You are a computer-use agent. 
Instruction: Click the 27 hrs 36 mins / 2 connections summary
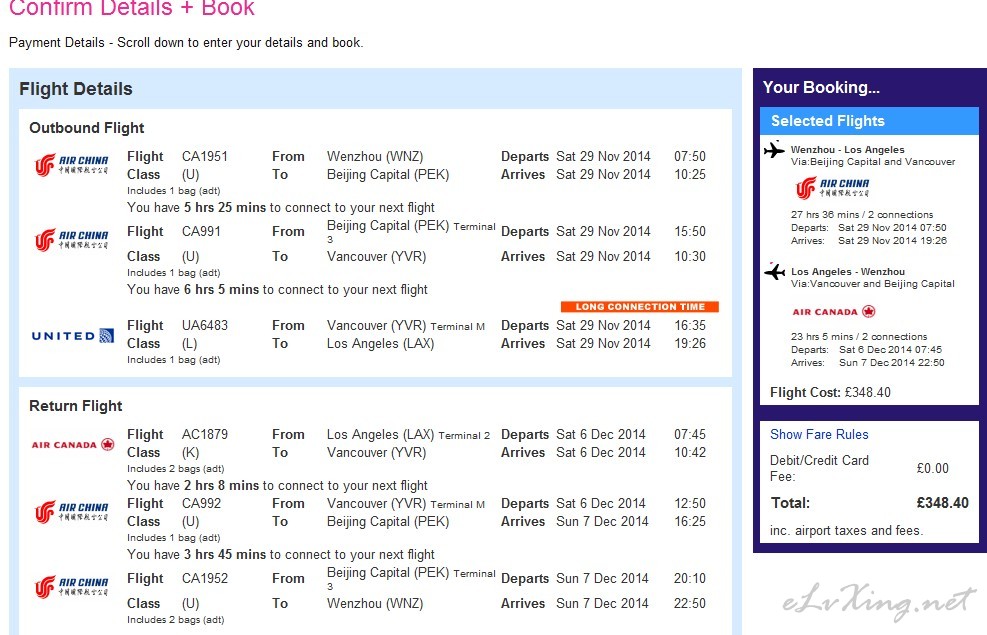pyautogui.click(x=862, y=215)
